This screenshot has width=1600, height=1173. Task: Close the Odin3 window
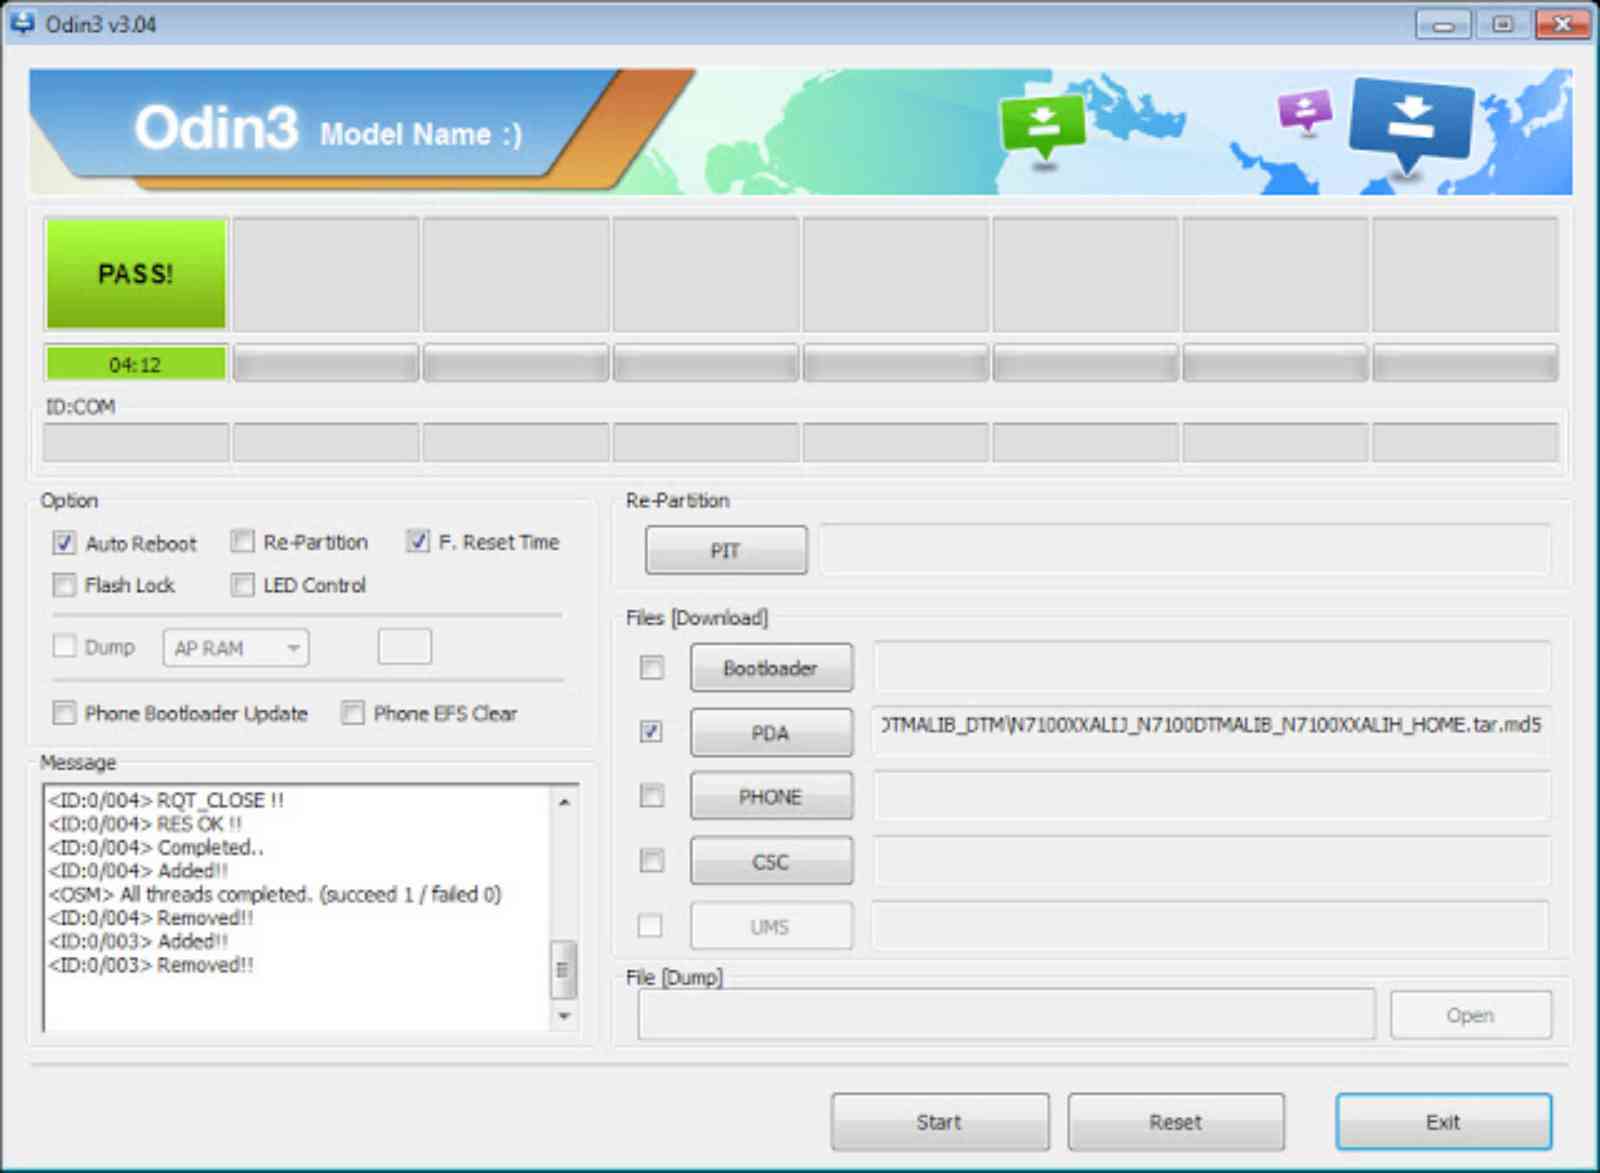1563,24
